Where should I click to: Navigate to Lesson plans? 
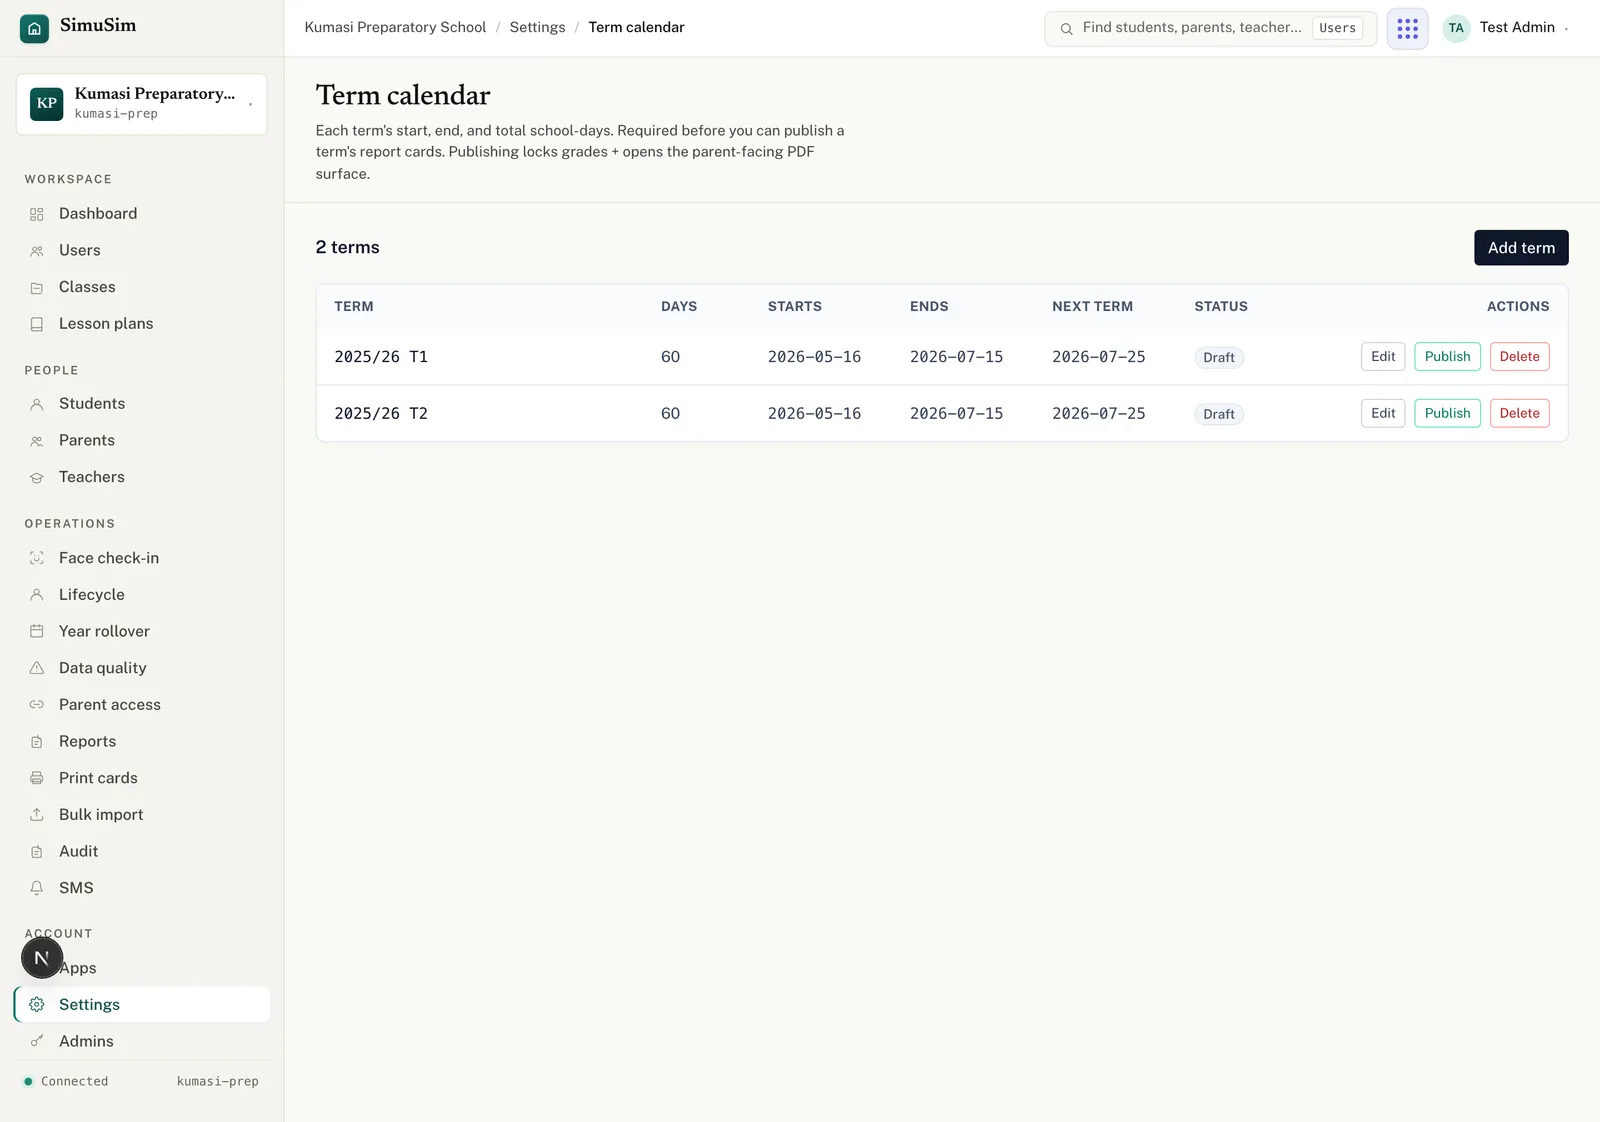click(142, 324)
